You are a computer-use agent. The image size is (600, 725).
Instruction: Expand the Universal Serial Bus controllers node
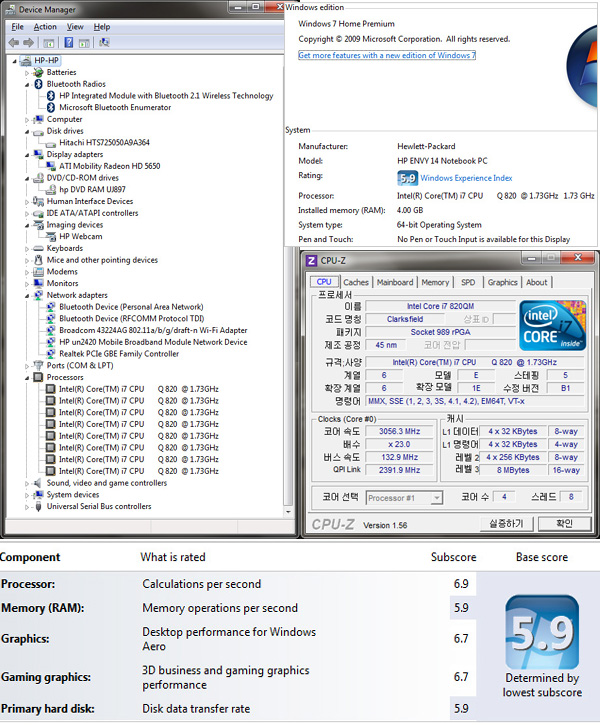pyautogui.click(x=27, y=507)
